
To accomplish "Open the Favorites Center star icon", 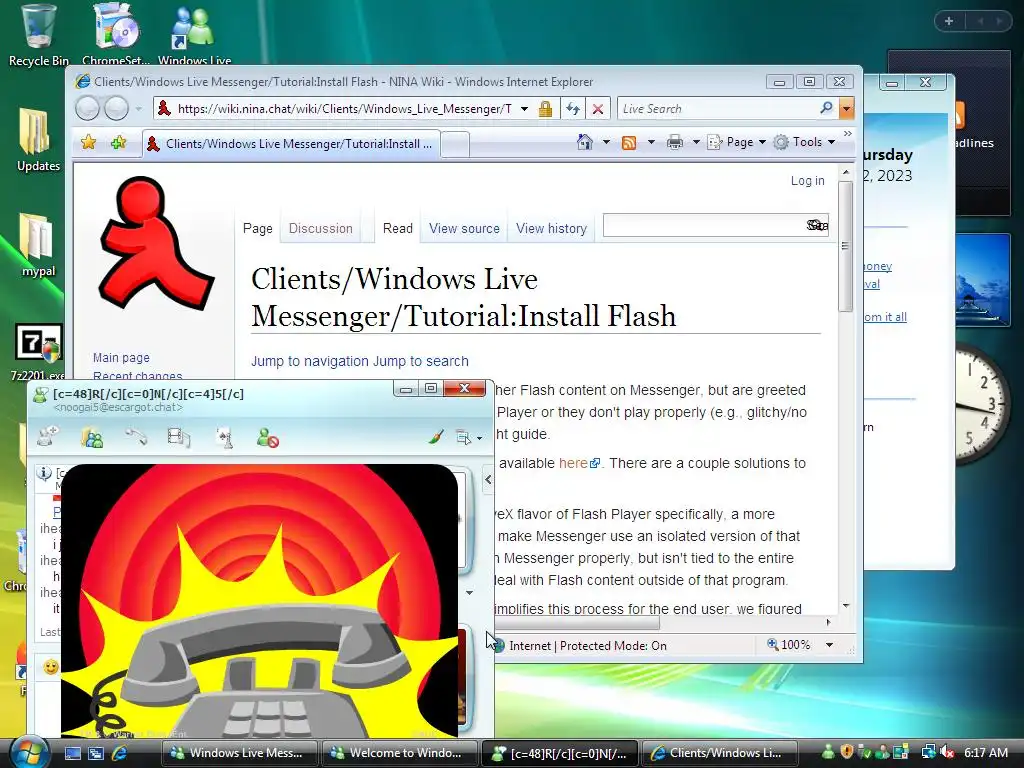I will 89,142.
